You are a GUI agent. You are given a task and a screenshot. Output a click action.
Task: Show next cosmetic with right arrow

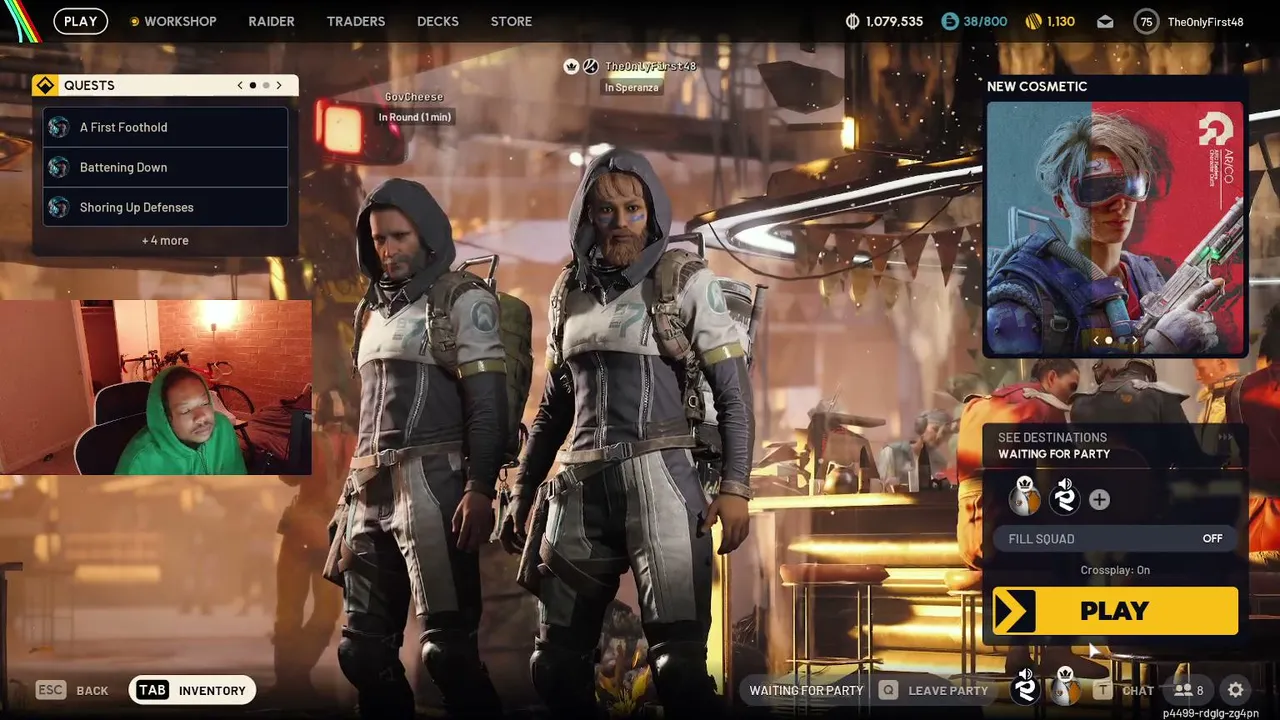(x=1134, y=340)
